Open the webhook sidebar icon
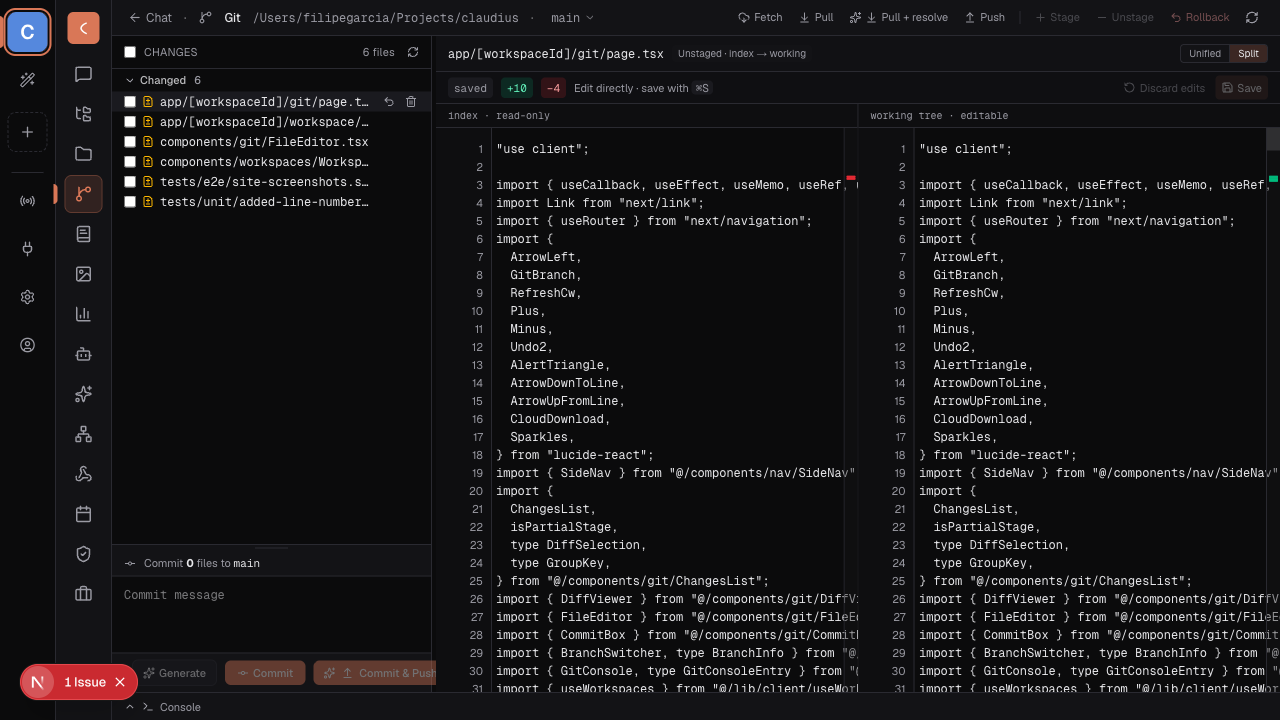 coord(83,474)
